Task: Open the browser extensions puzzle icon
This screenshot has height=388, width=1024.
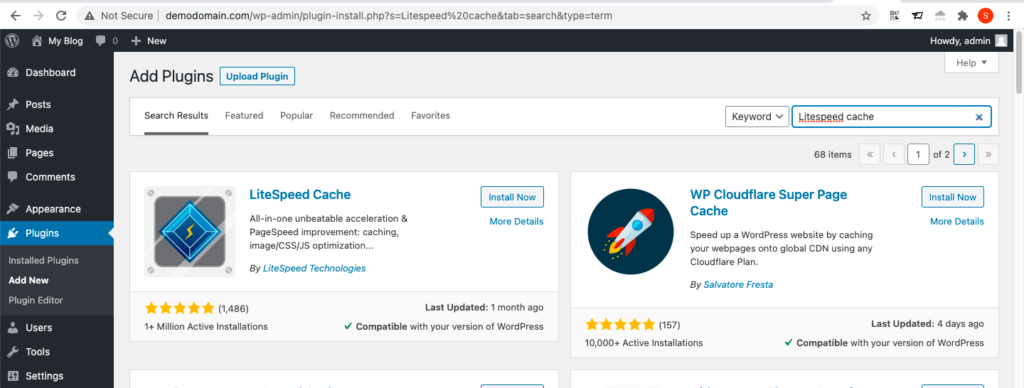Action: tap(963, 16)
